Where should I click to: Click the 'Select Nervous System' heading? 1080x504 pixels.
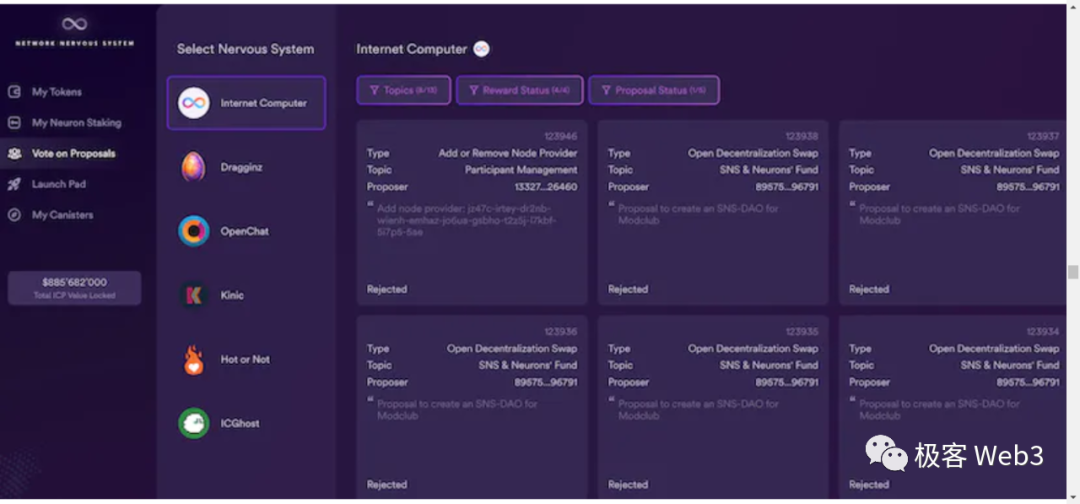(x=245, y=49)
